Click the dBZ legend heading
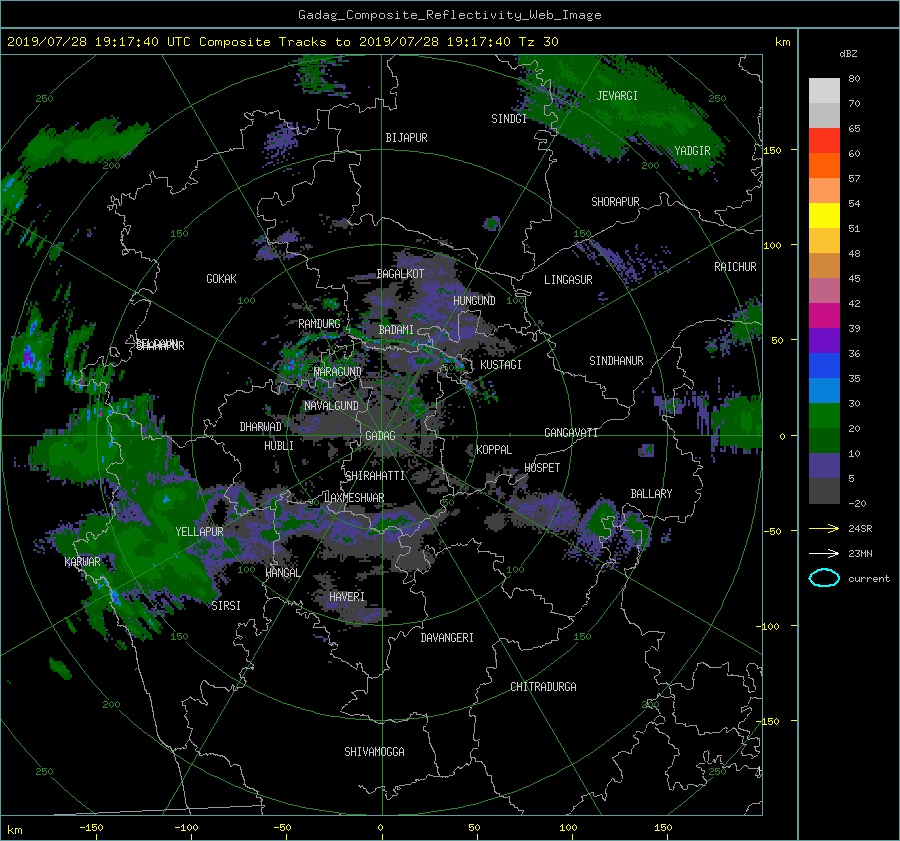 click(848, 54)
